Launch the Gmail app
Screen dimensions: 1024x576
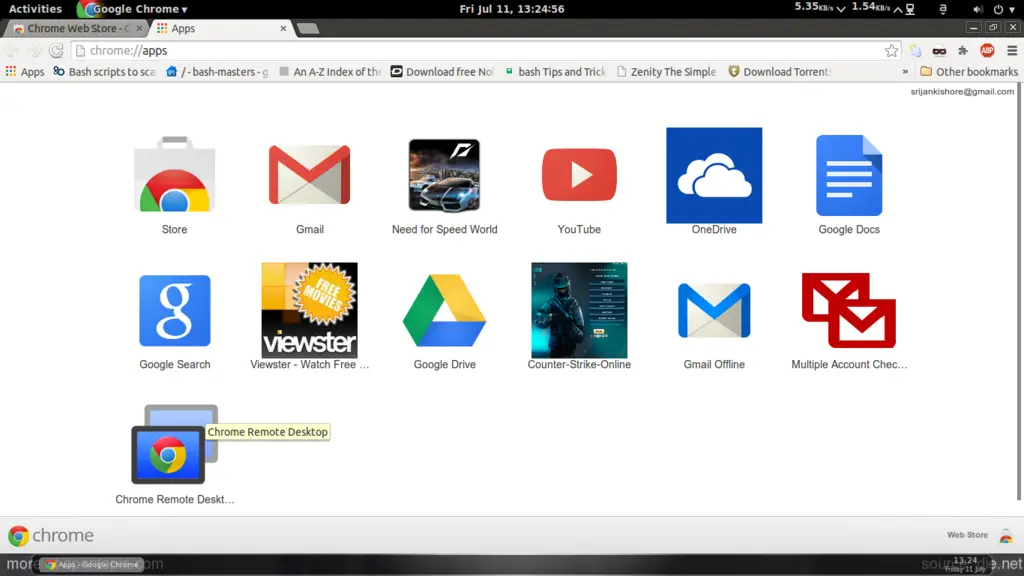pyautogui.click(x=309, y=176)
